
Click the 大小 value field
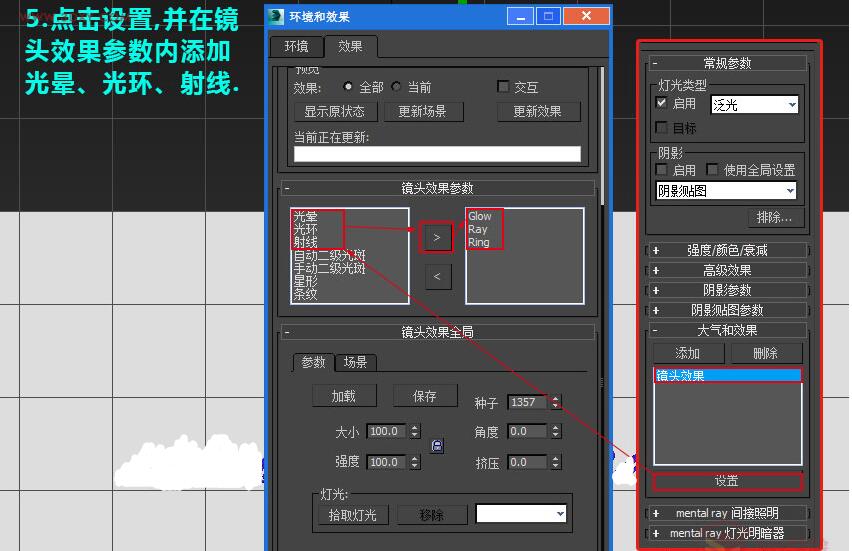pyautogui.click(x=386, y=431)
